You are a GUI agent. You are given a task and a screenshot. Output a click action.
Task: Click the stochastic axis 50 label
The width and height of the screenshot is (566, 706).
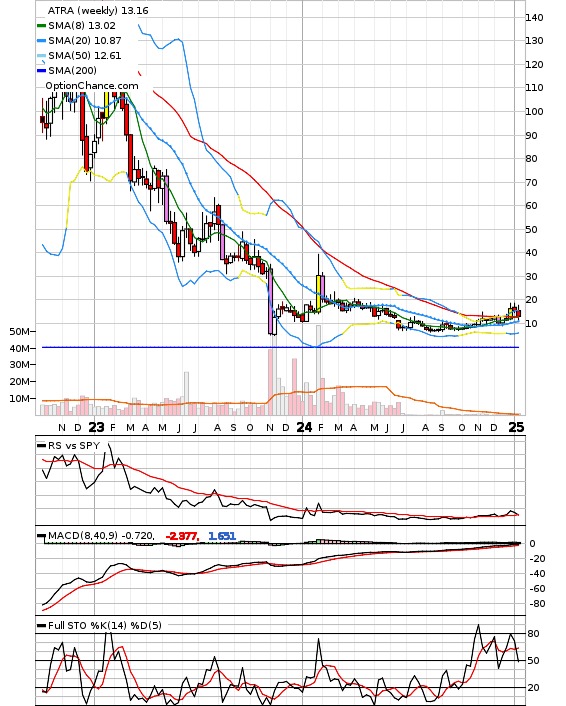[x=533, y=661]
